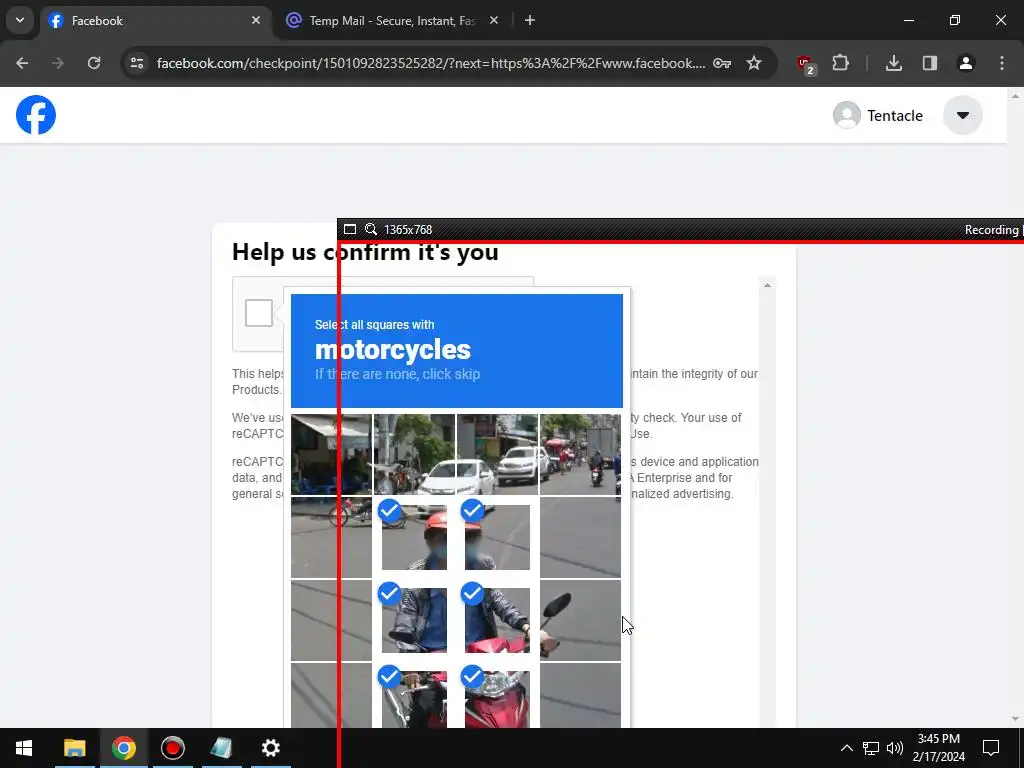Switch to the Temp Mail tab
The width and height of the screenshot is (1024, 768).
392,21
